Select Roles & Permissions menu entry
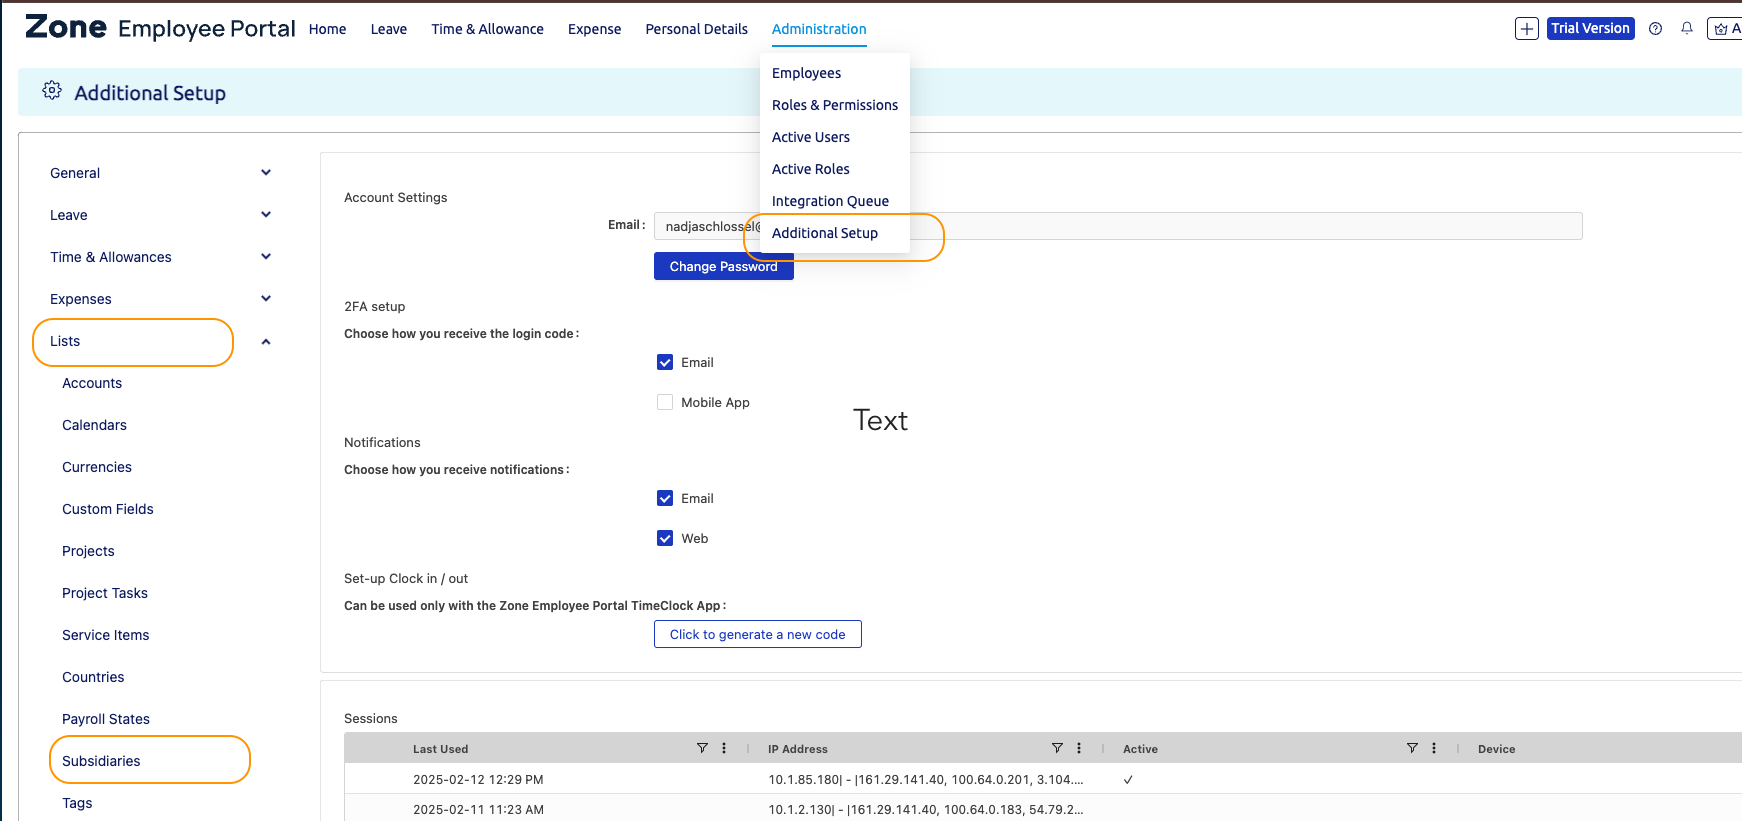Viewport: 1742px width, 821px height. (835, 105)
